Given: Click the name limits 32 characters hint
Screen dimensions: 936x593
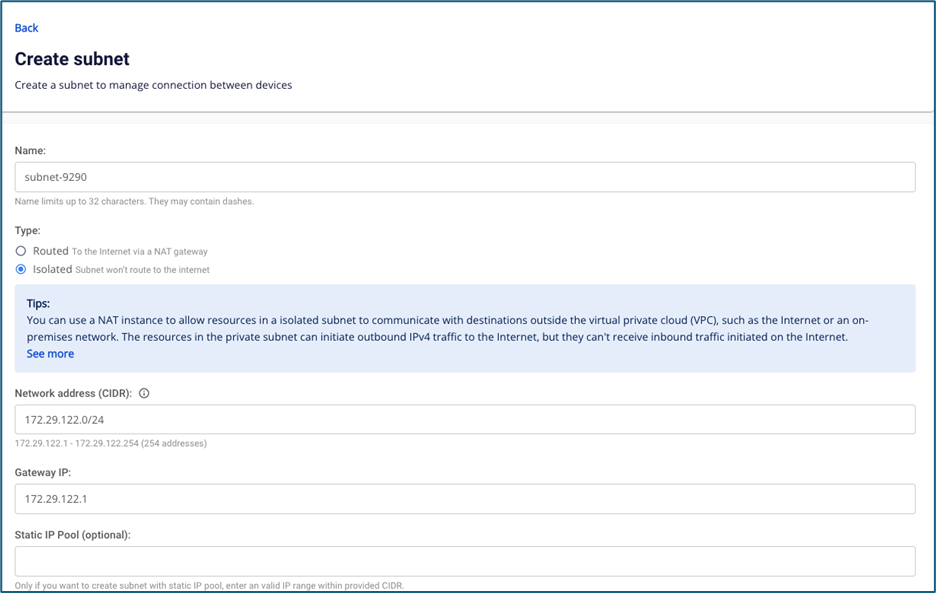Looking at the screenshot, I should pos(134,201).
